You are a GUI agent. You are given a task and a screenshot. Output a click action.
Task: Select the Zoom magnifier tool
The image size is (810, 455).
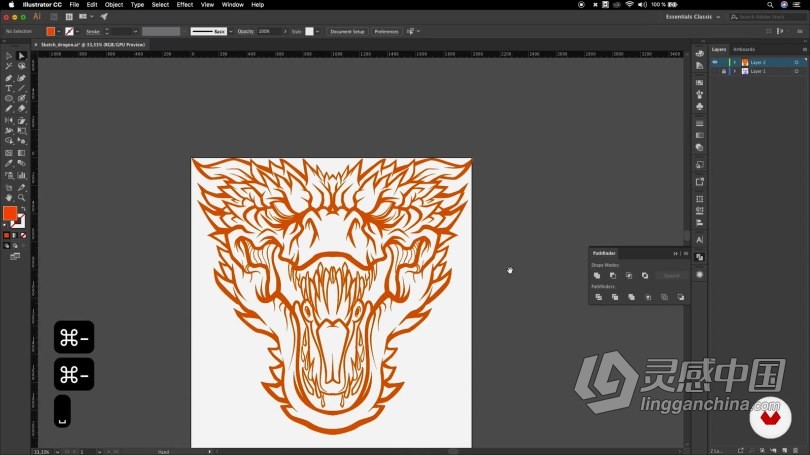click(21, 197)
